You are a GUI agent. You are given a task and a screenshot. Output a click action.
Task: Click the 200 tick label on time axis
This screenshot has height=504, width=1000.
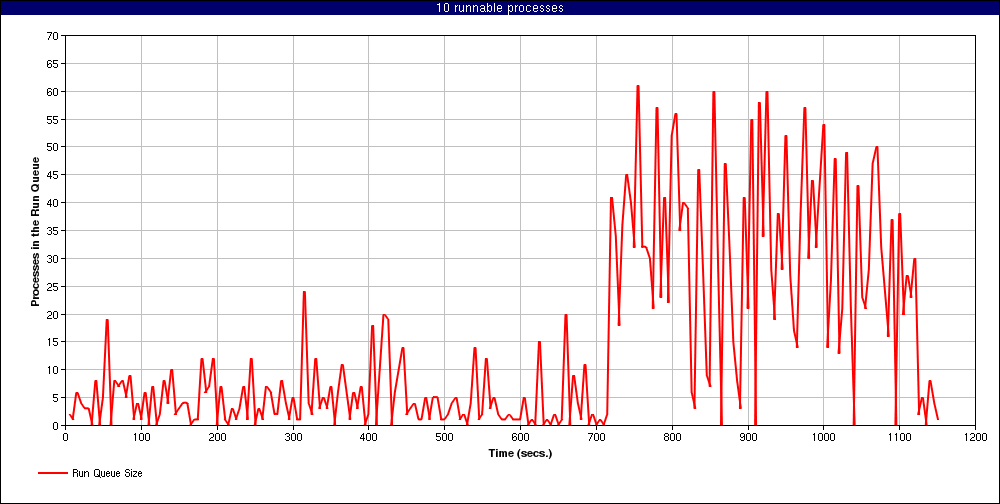[217, 437]
